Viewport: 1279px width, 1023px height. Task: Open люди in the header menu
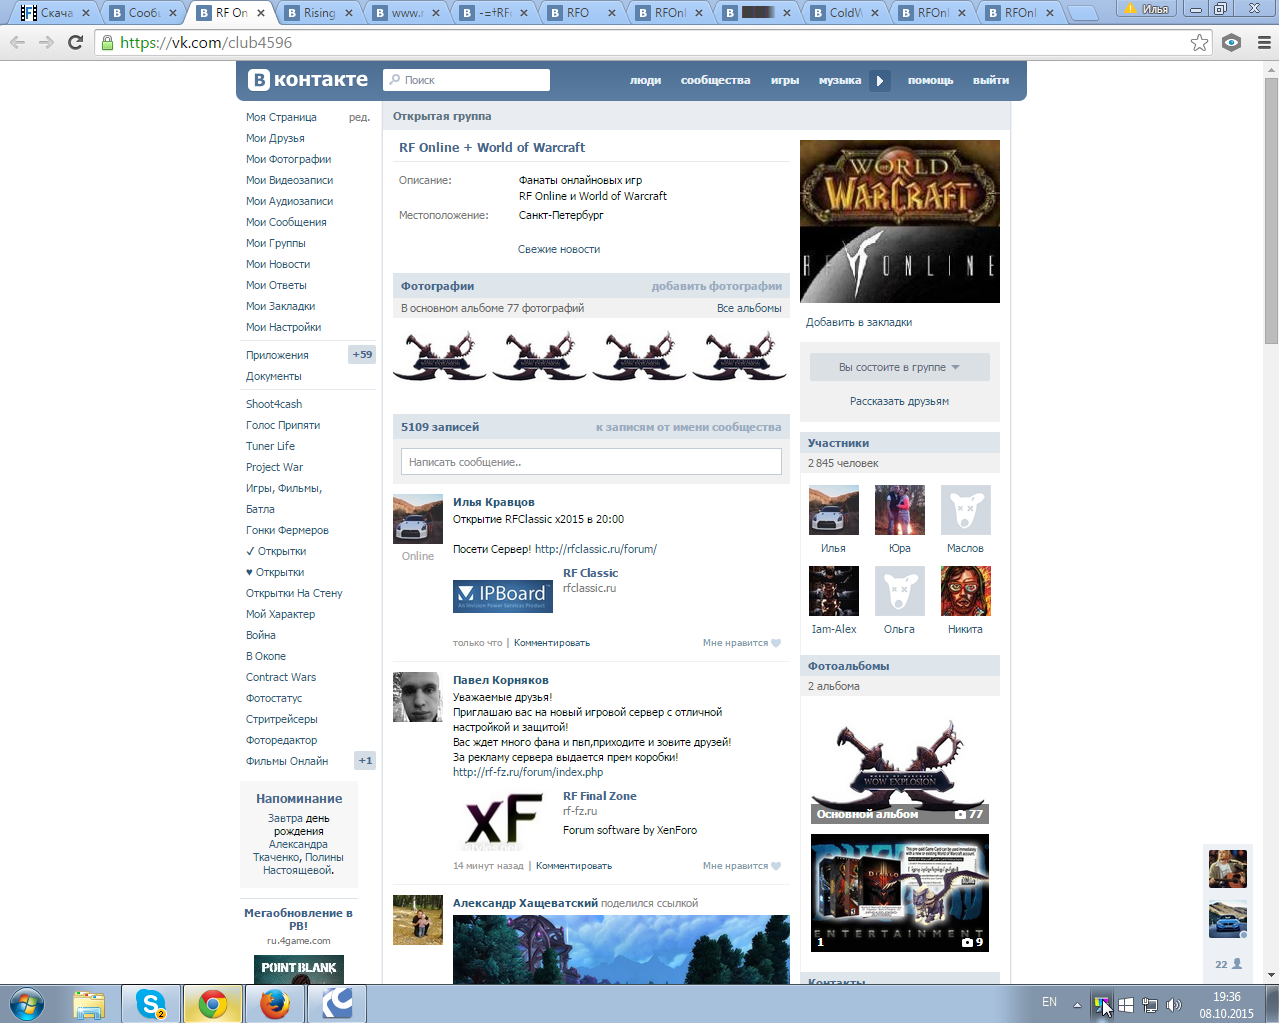[645, 80]
